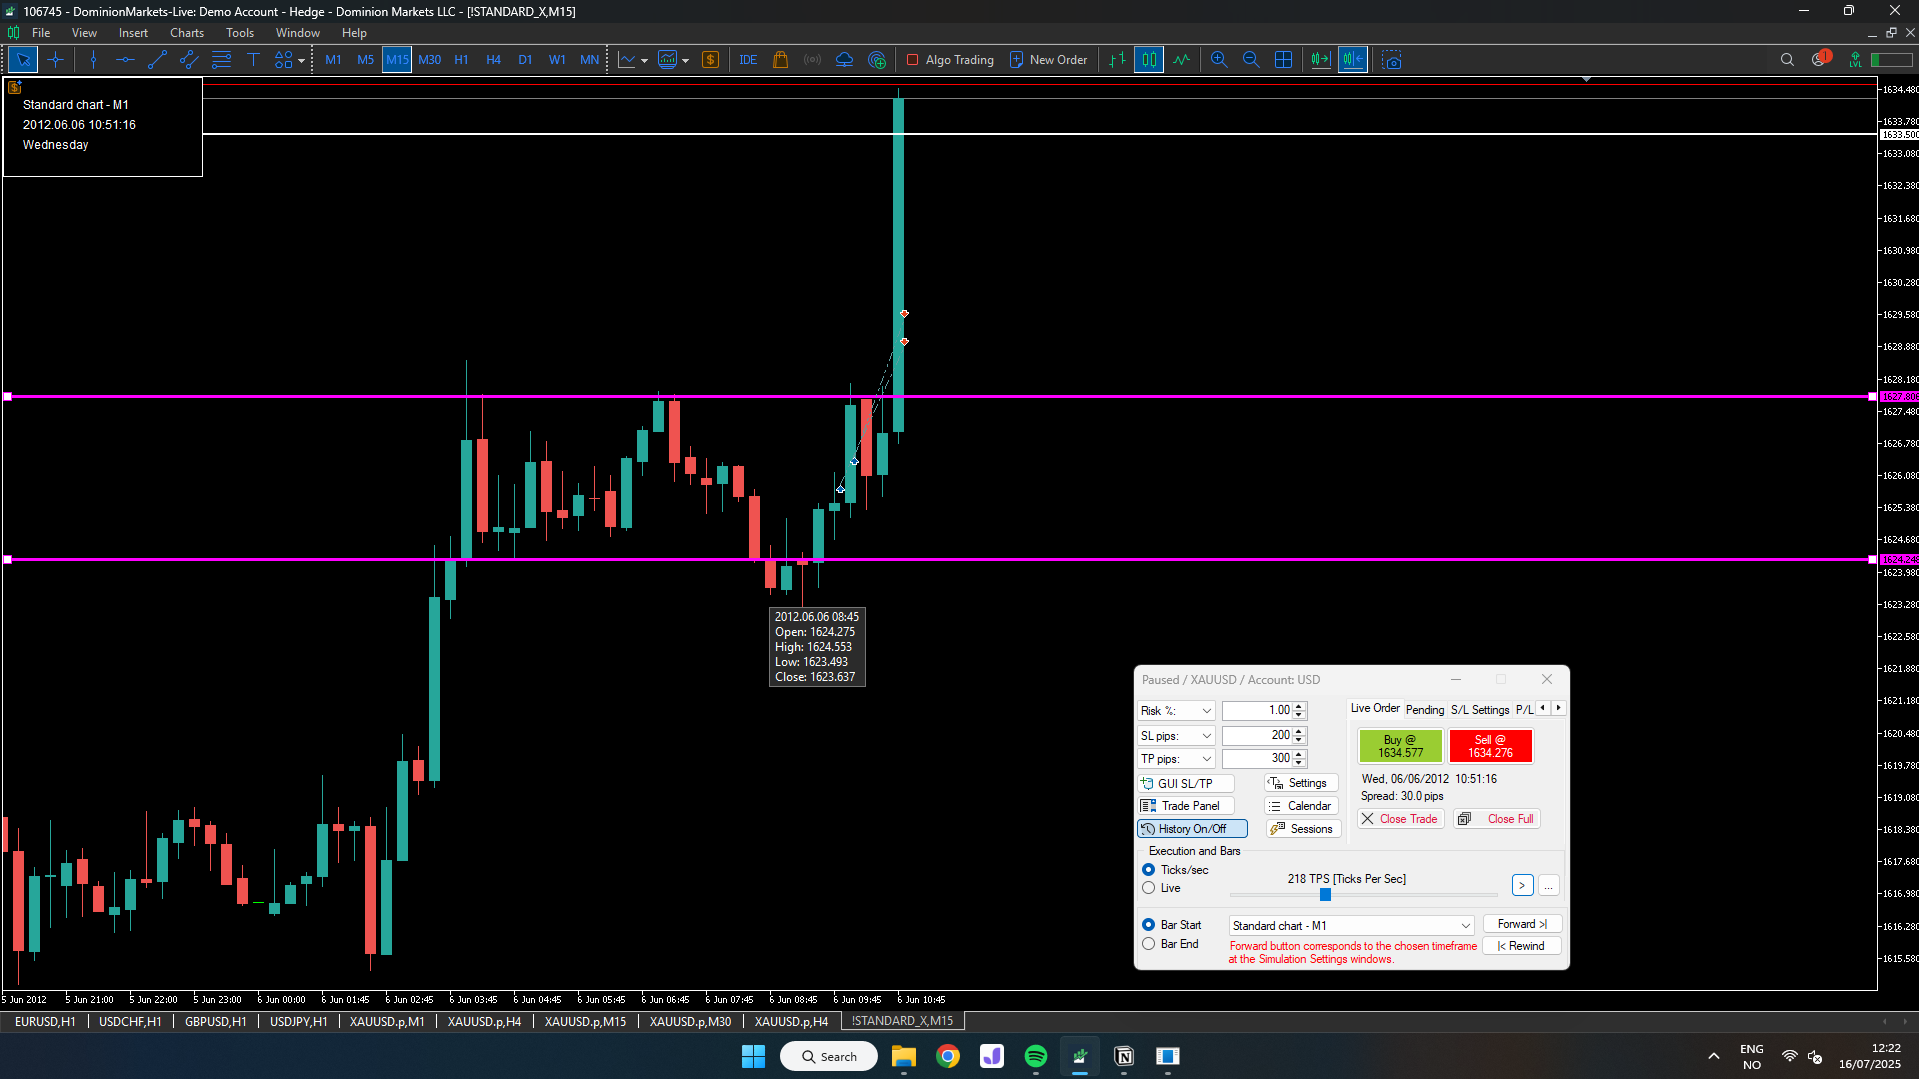The height and width of the screenshot is (1079, 1919).
Task: Open the account notifications icon
Action: tap(1820, 60)
